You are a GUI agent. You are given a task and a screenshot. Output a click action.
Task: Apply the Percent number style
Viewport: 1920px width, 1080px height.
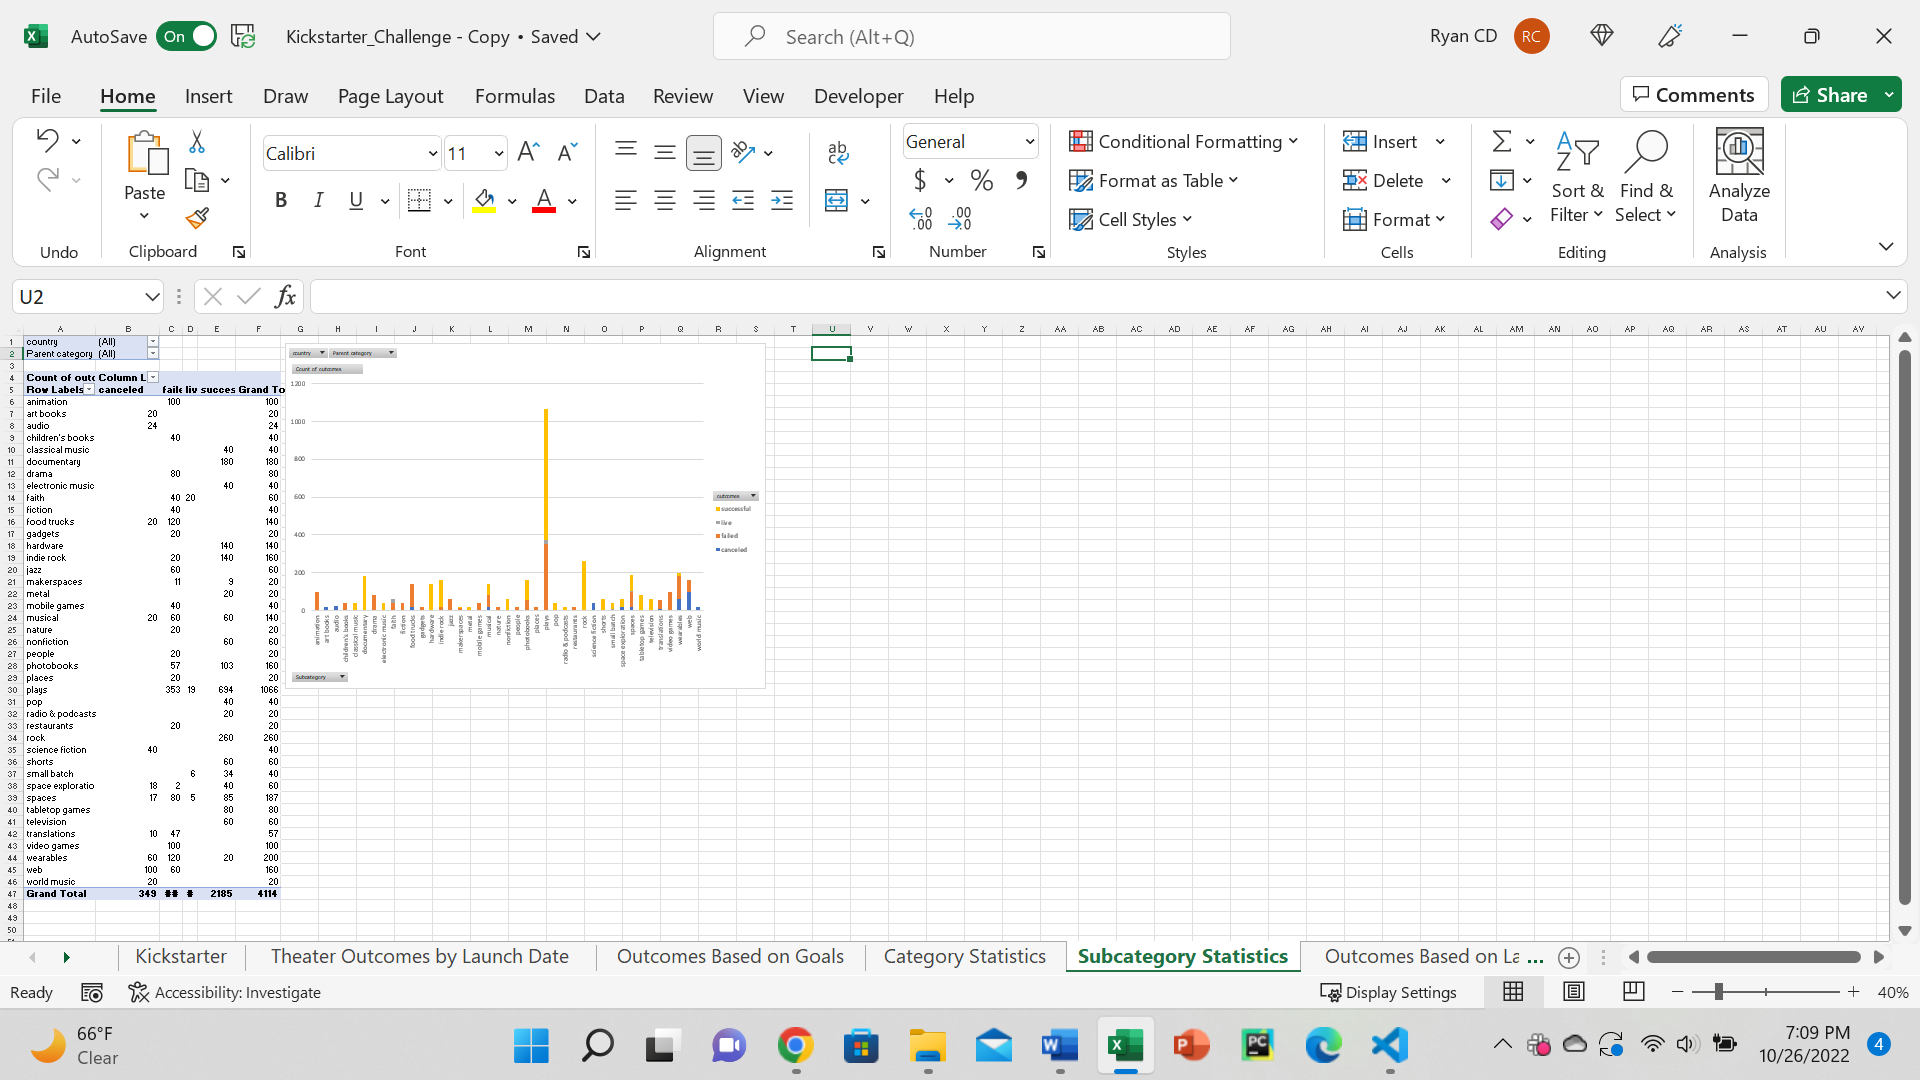click(x=982, y=180)
